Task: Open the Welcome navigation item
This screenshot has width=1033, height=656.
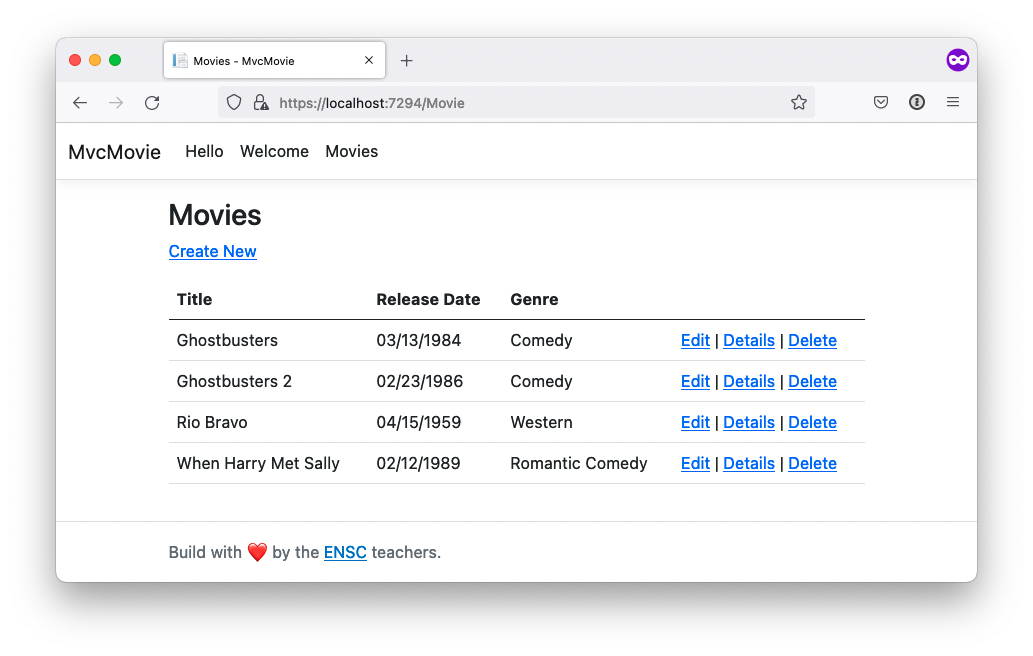Action: (x=274, y=151)
